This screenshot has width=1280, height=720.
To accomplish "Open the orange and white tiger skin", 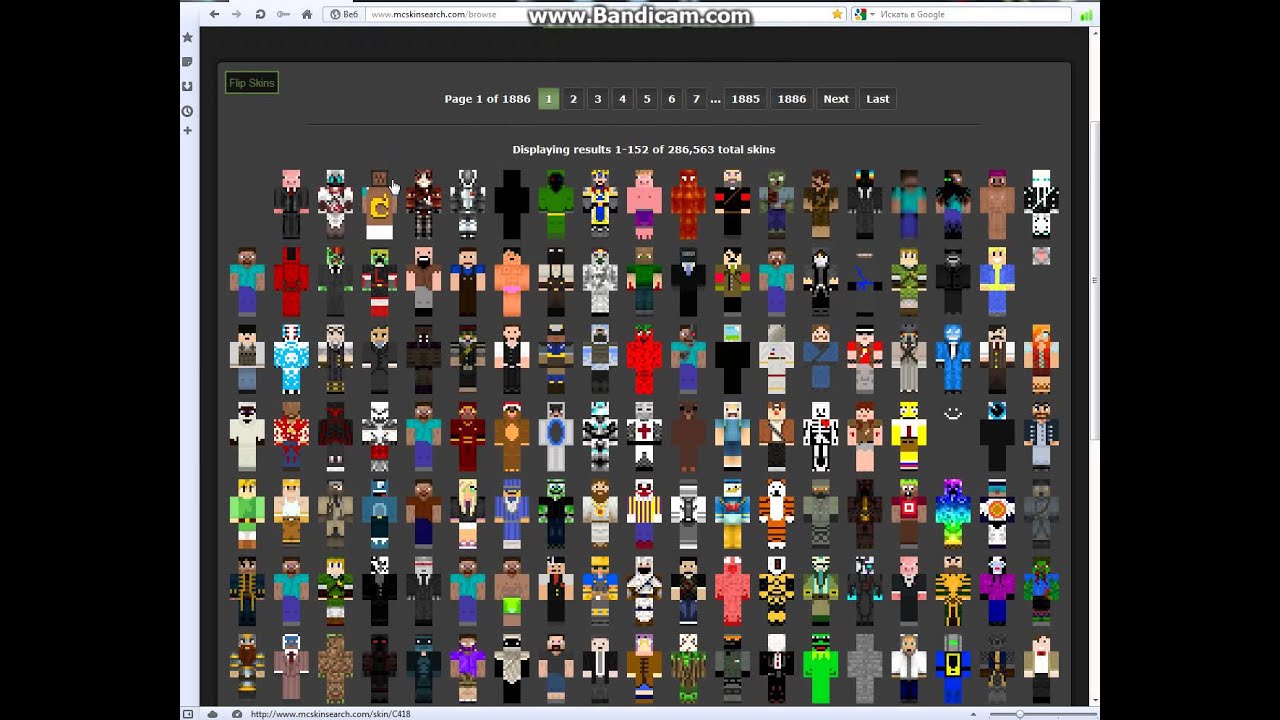I will tap(776, 513).
